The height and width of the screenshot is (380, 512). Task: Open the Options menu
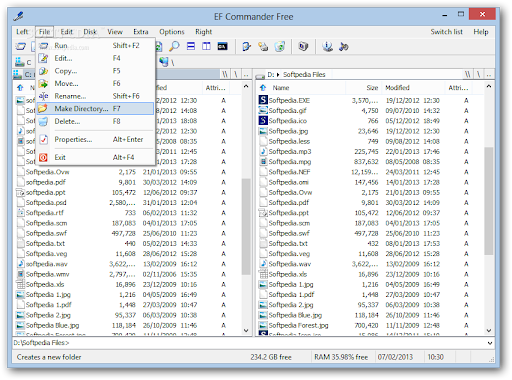[172, 32]
